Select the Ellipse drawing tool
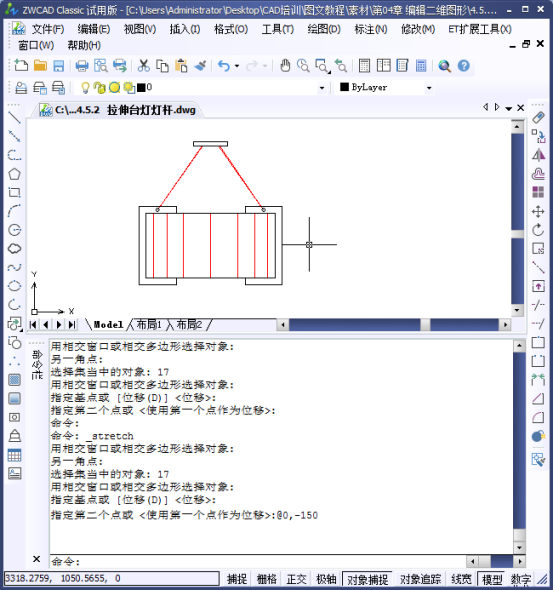This screenshot has width=554, height=590. 14,286
